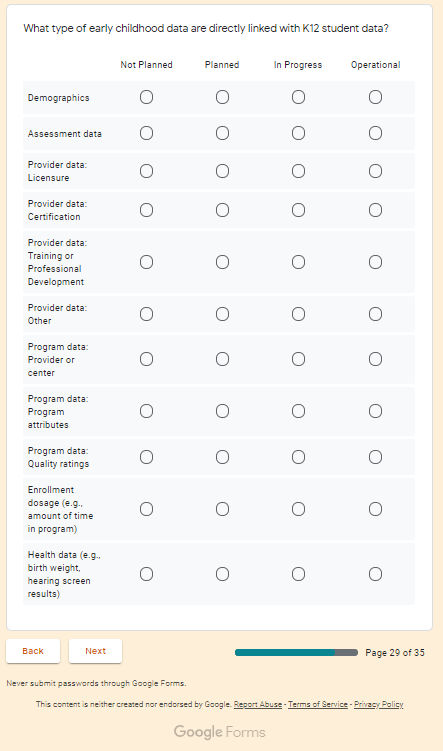Set Provider data: Certification to In Progress
The height and width of the screenshot is (751, 443).
[298, 210]
